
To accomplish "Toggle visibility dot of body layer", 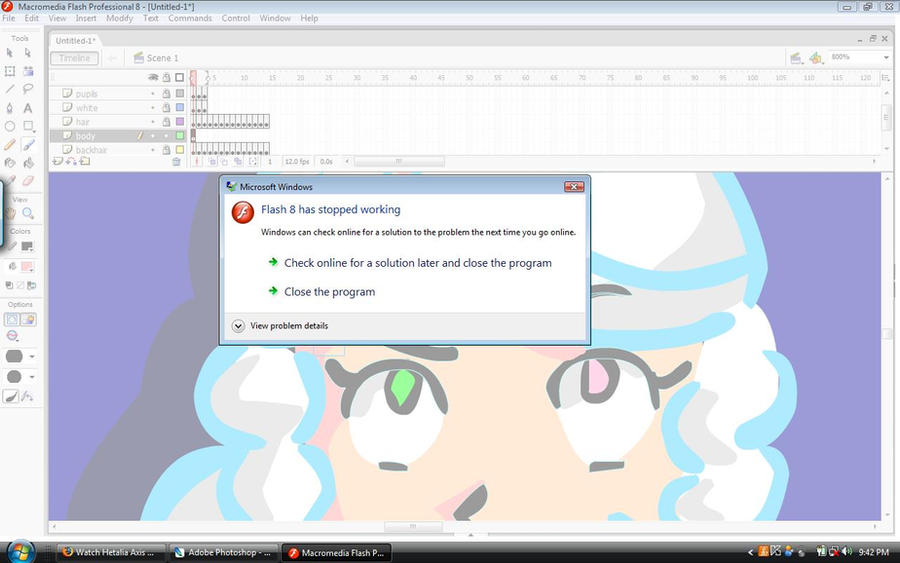I will point(153,136).
